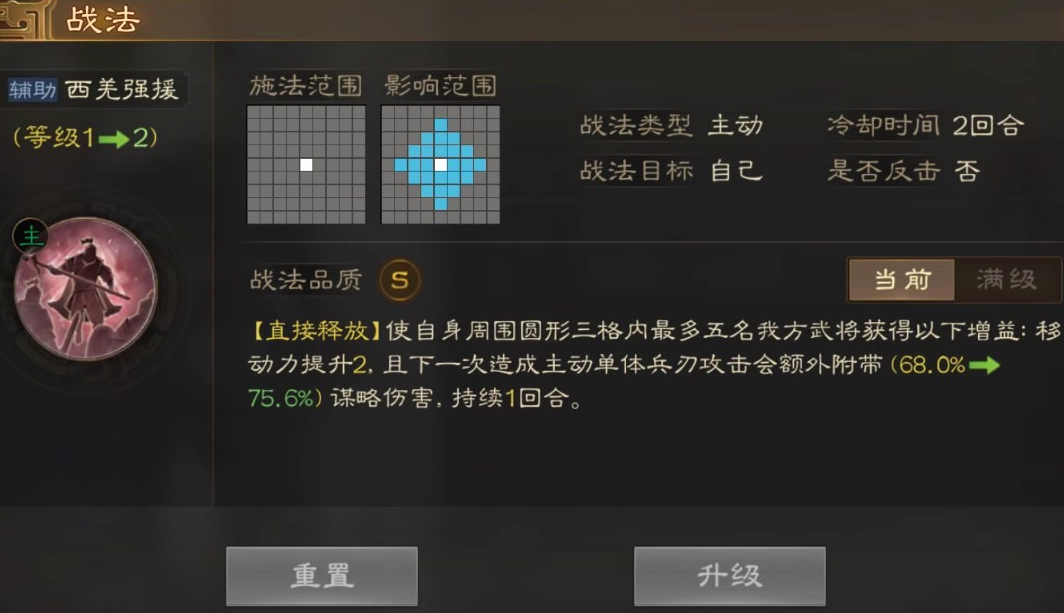Select the 当前 current level tab

pos(902,279)
